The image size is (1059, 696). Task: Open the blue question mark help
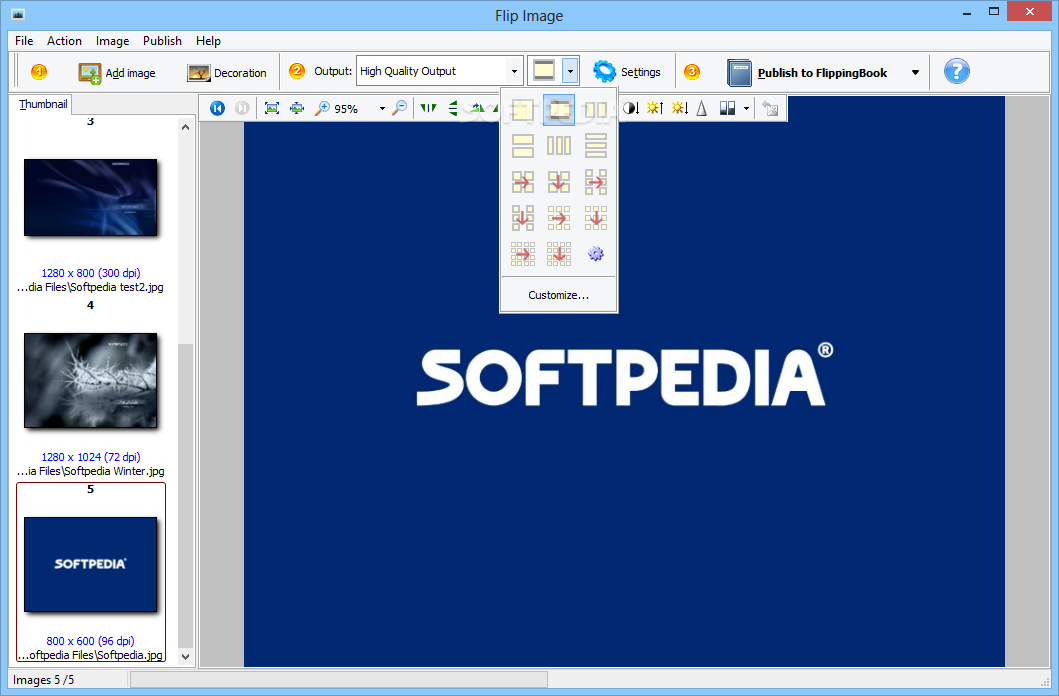tap(956, 71)
